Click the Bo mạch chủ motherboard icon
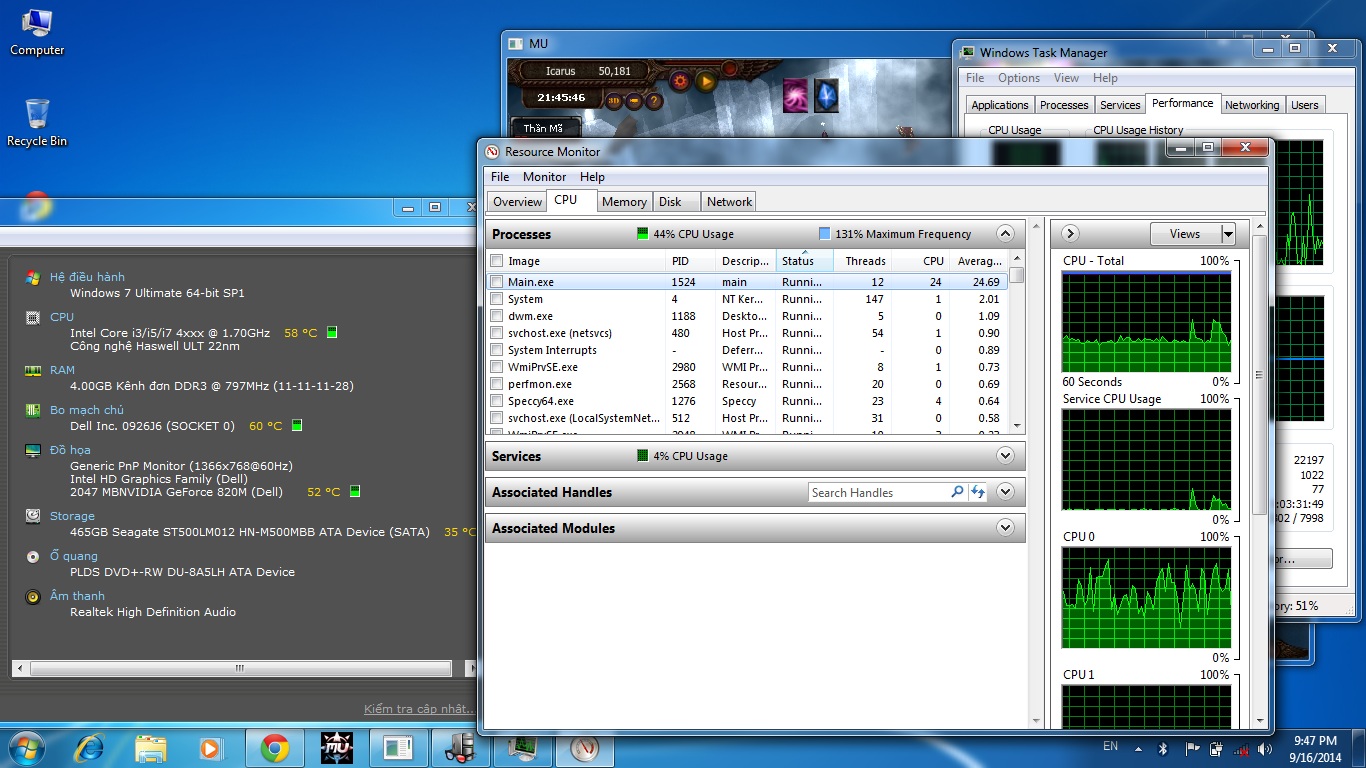Screen dimensions: 1366x768 click(33, 410)
